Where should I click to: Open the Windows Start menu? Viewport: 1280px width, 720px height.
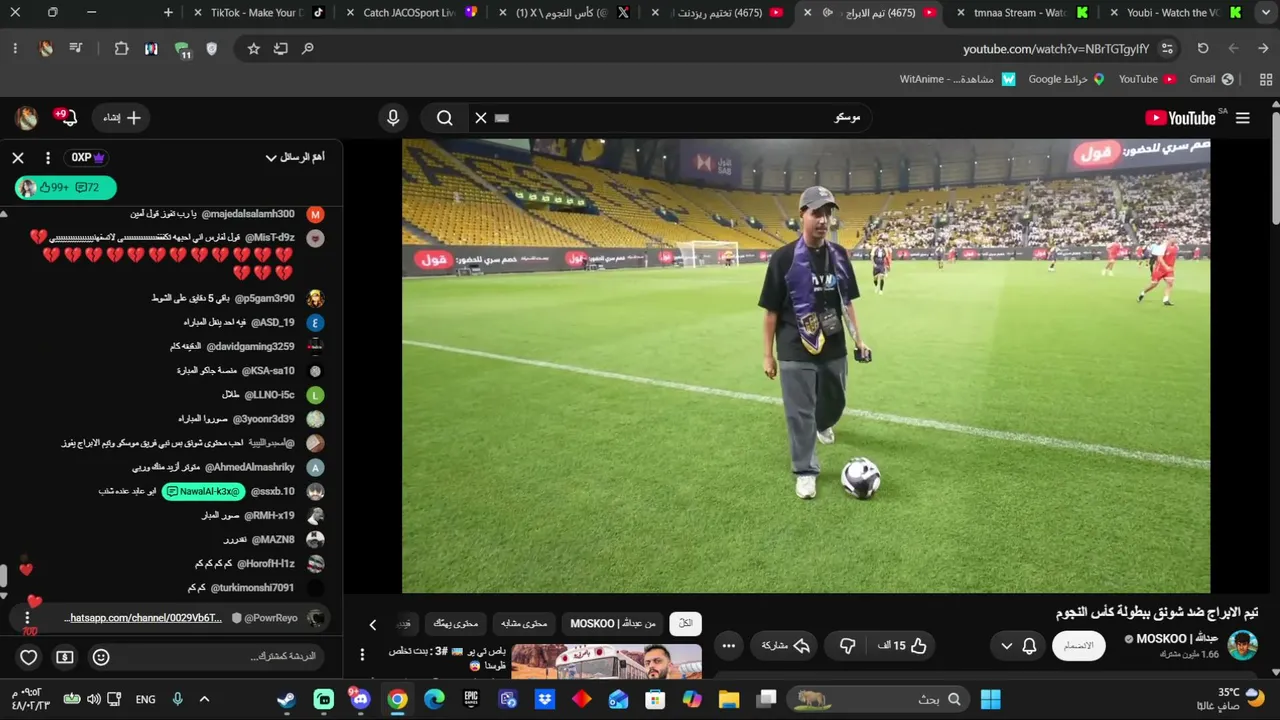tap(991, 699)
